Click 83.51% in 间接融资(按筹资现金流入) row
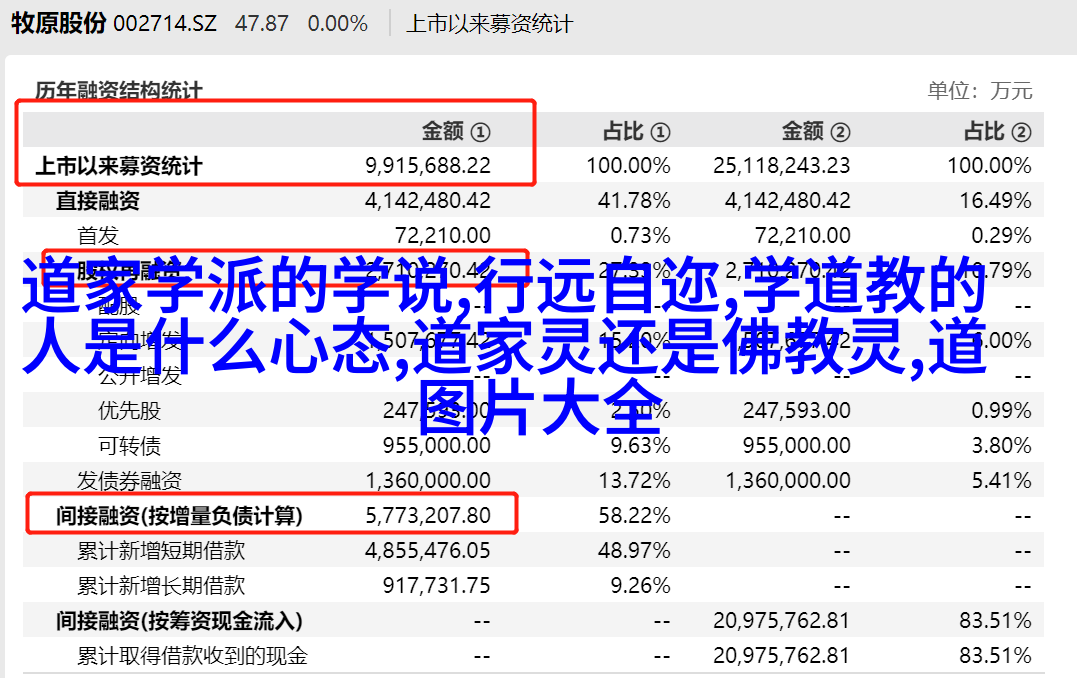Viewport: 1077px width, 678px height. coord(995,621)
